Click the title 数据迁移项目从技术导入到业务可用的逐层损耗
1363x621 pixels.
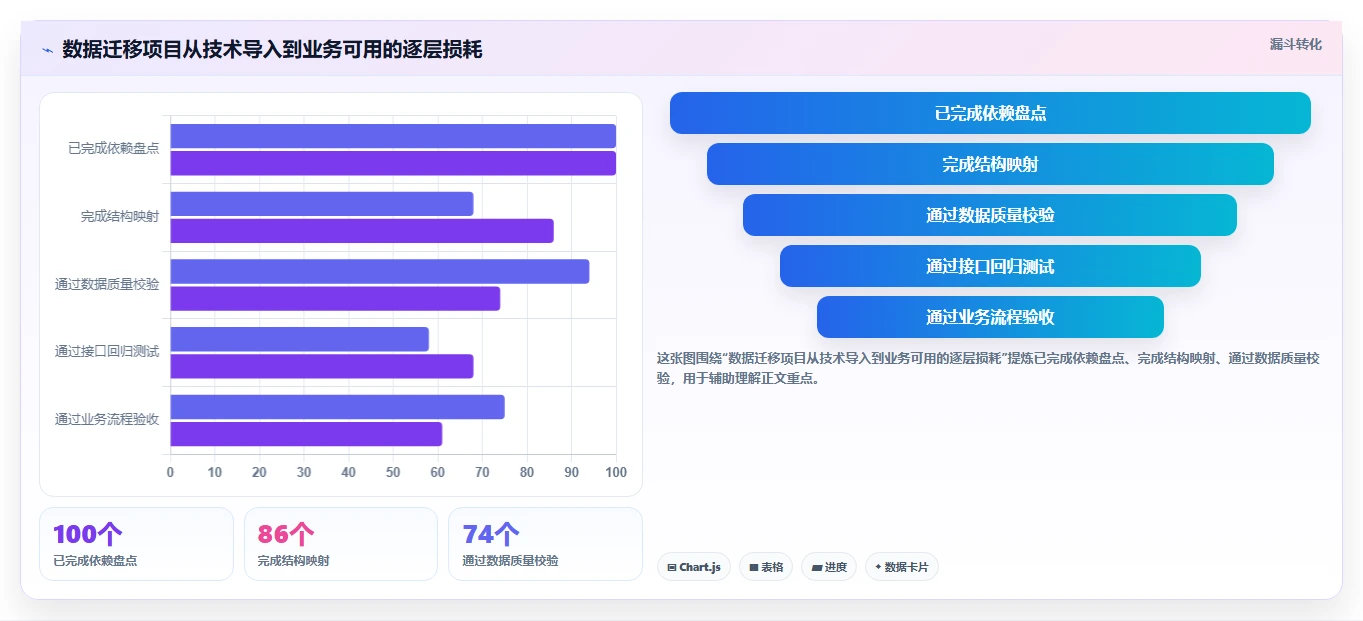pos(272,49)
